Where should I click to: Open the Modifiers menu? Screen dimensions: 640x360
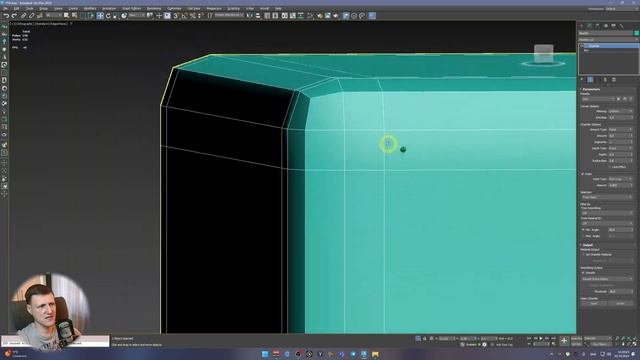[x=90, y=8]
